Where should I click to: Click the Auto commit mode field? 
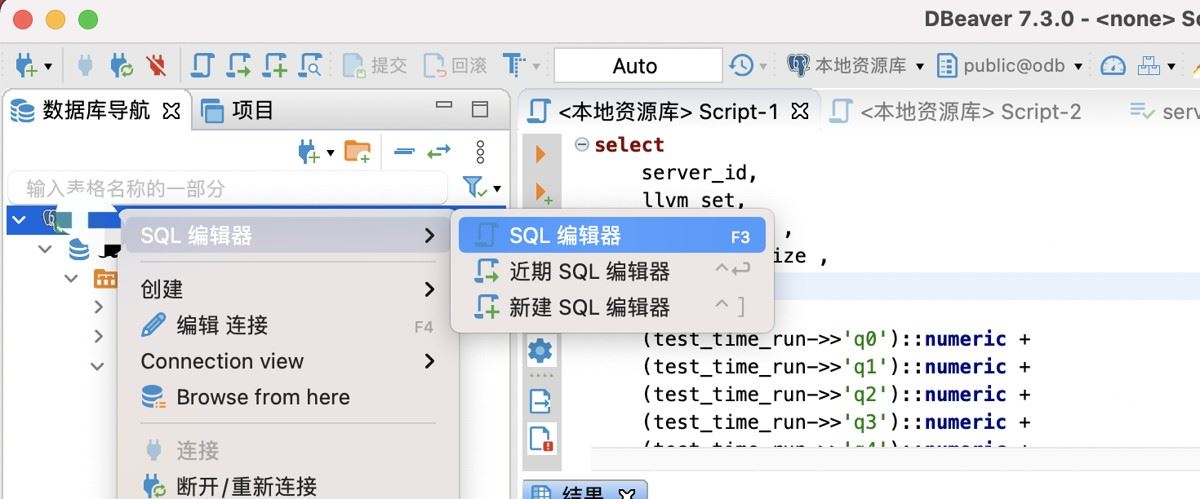coord(637,66)
